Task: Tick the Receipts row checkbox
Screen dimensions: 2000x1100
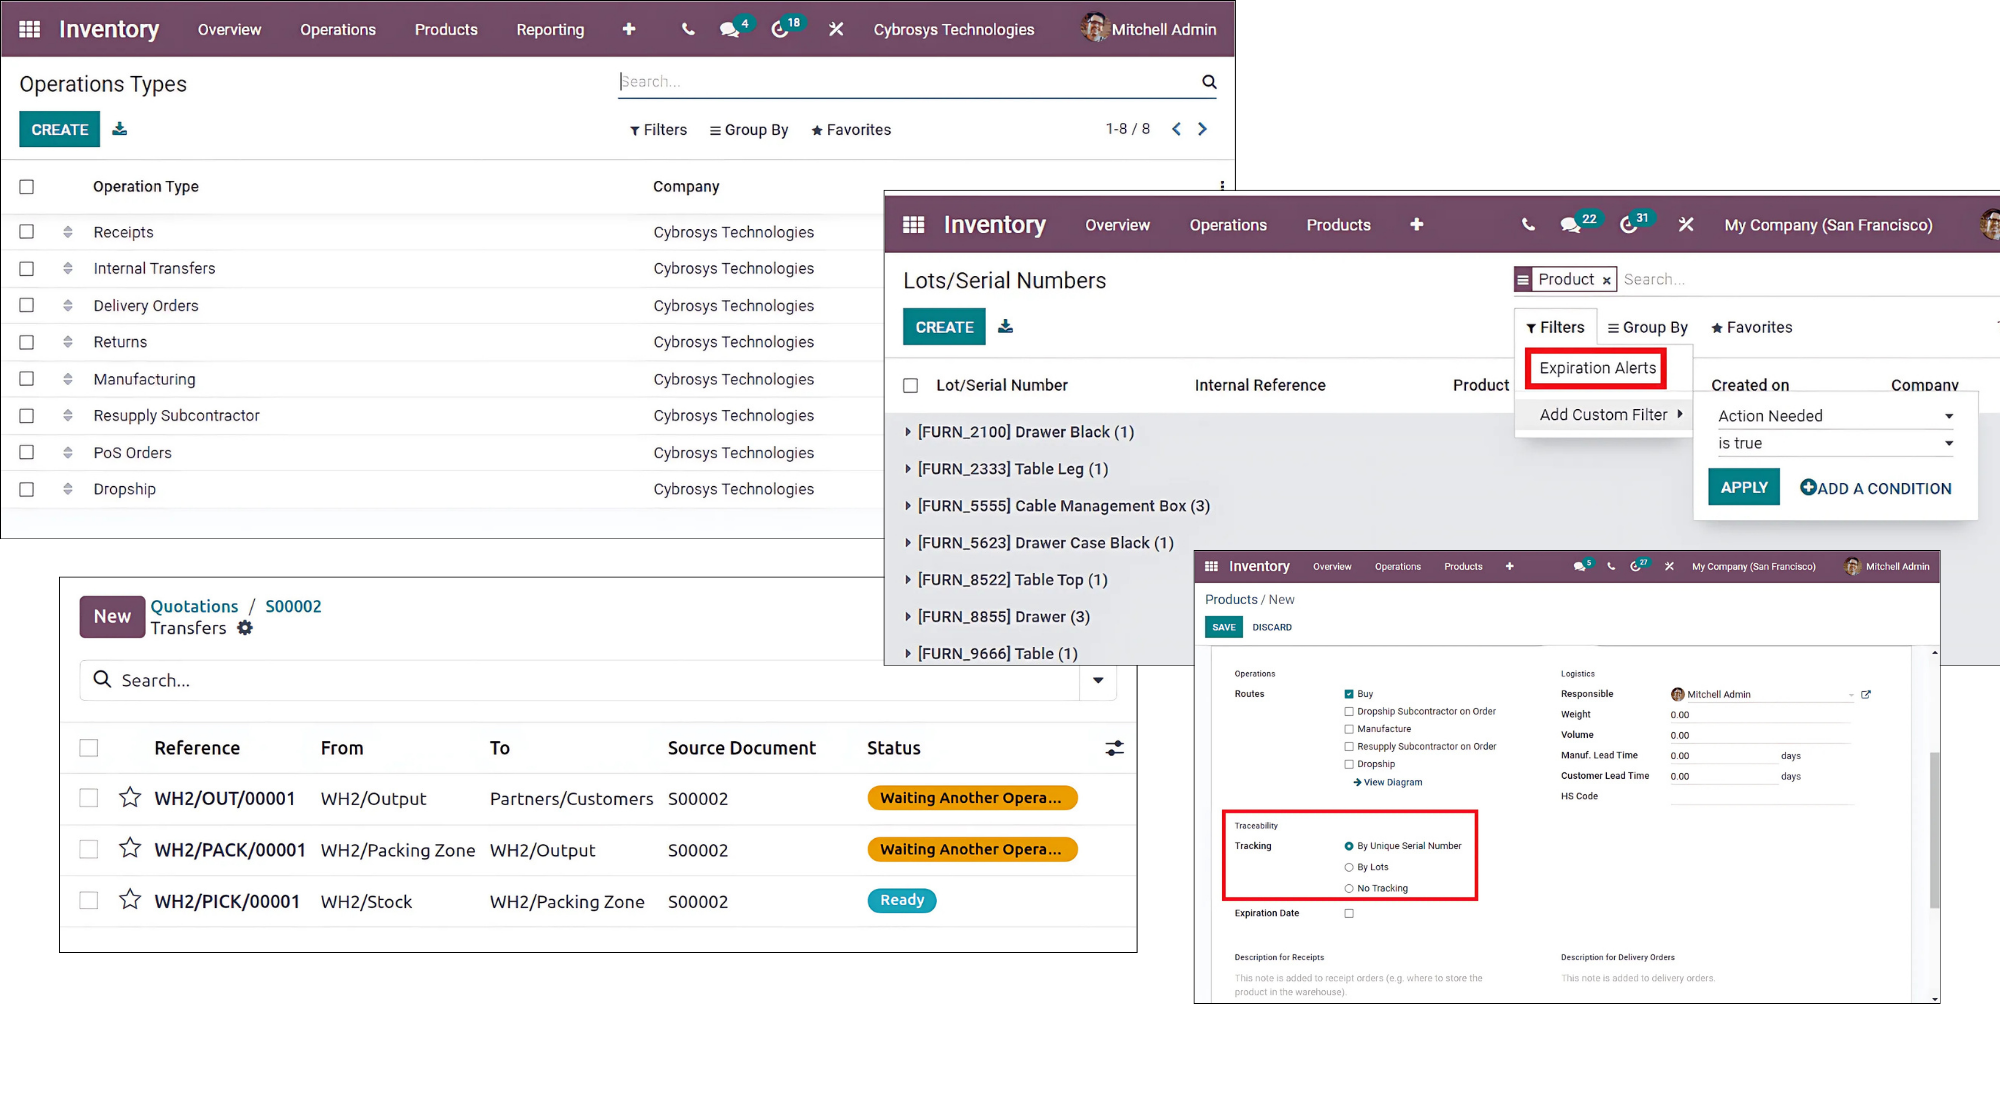Action: click(x=27, y=232)
